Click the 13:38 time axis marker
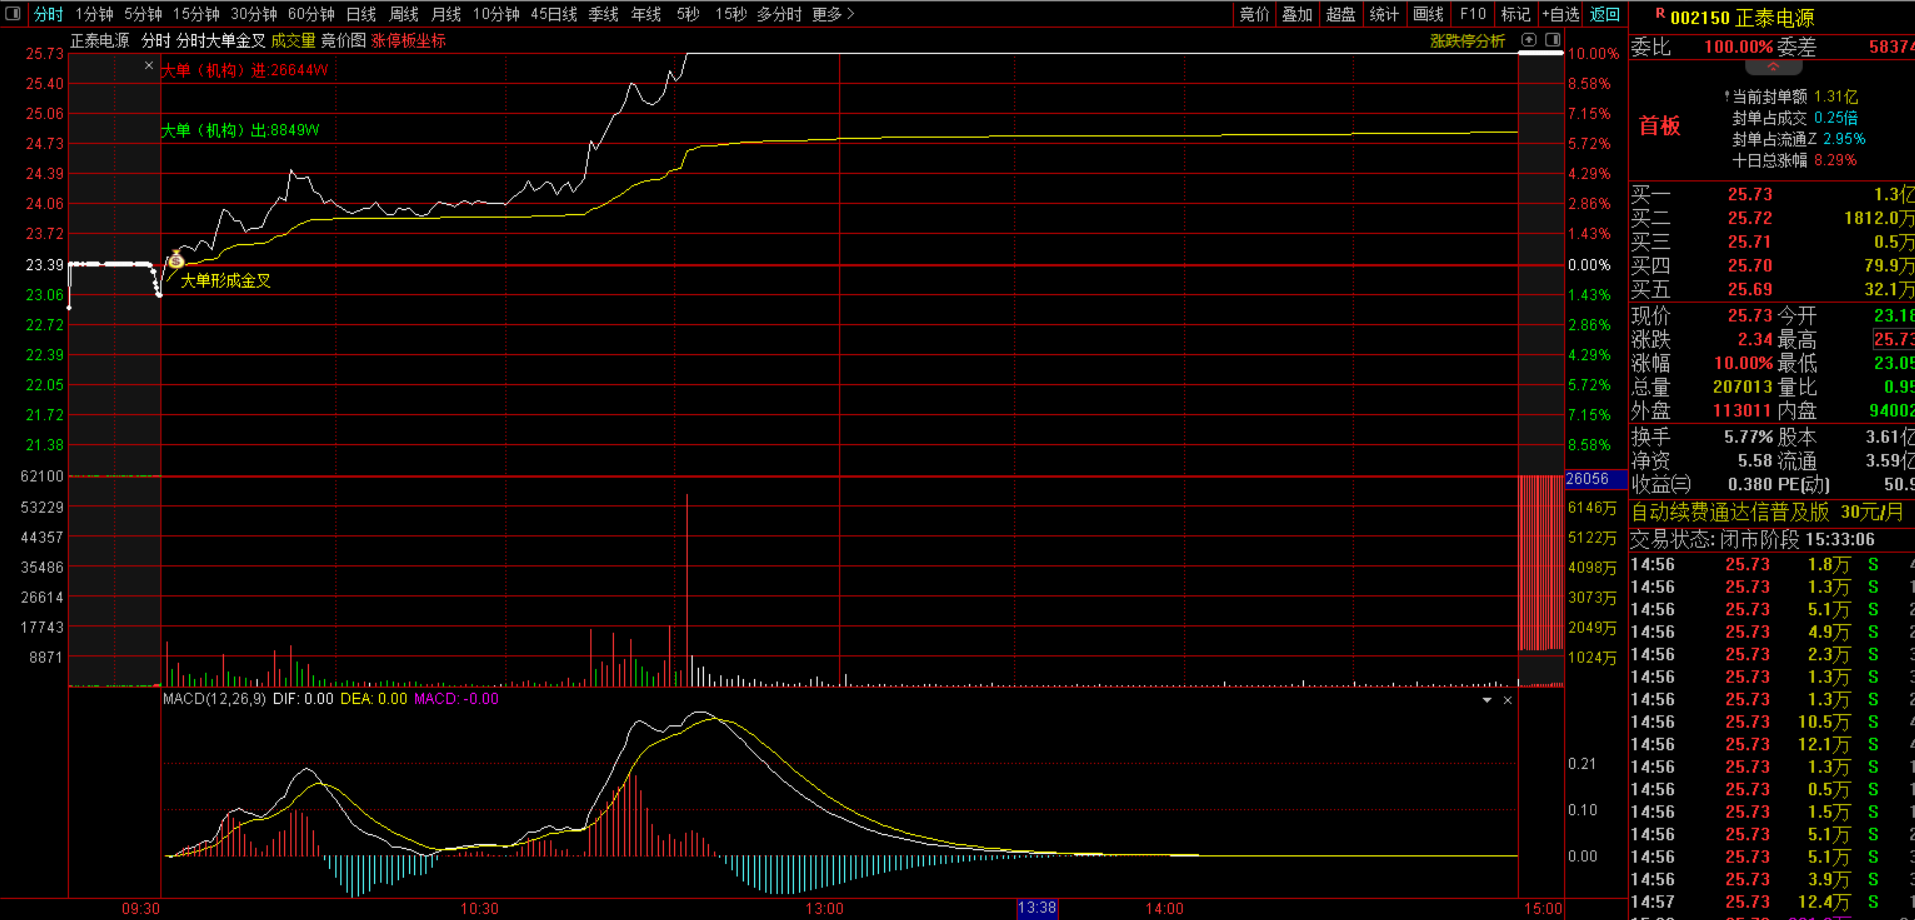The width and height of the screenshot is (1915, 920). click(x=1036, y=908)
